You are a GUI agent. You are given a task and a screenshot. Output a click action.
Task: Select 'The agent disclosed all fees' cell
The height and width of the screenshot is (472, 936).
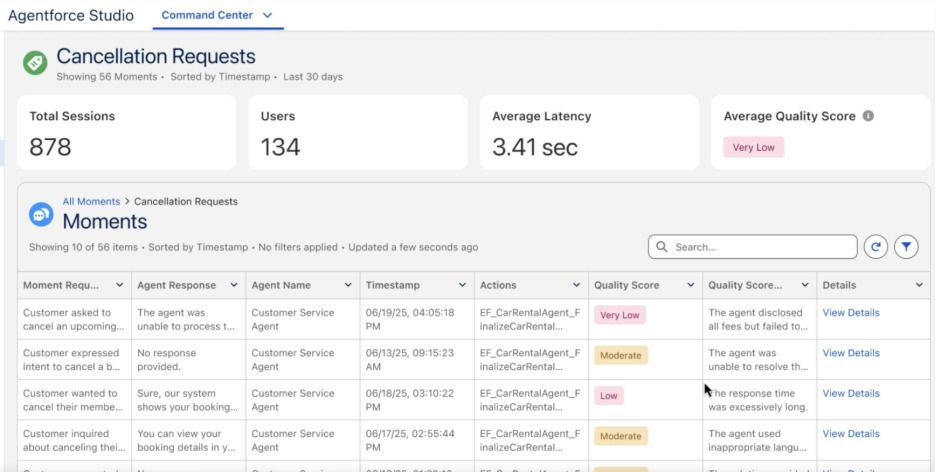pos(759,319)
